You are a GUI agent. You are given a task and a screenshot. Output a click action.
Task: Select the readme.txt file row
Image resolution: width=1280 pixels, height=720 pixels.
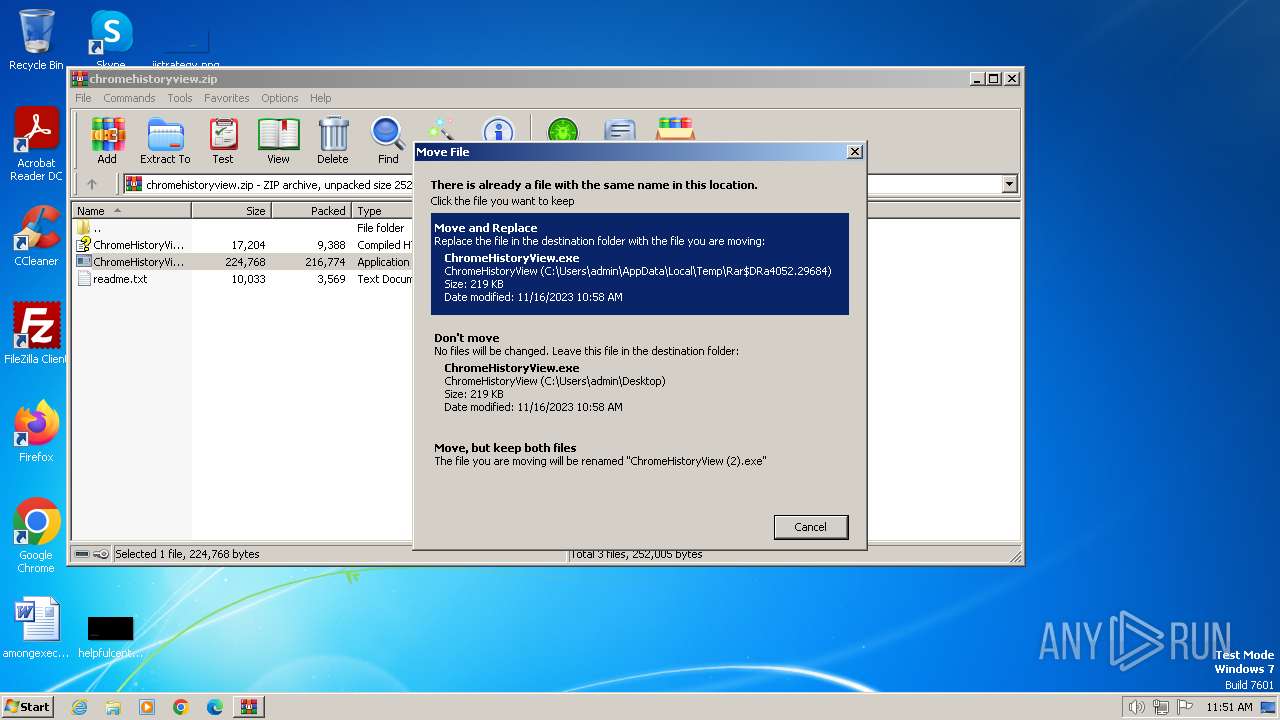243,279
